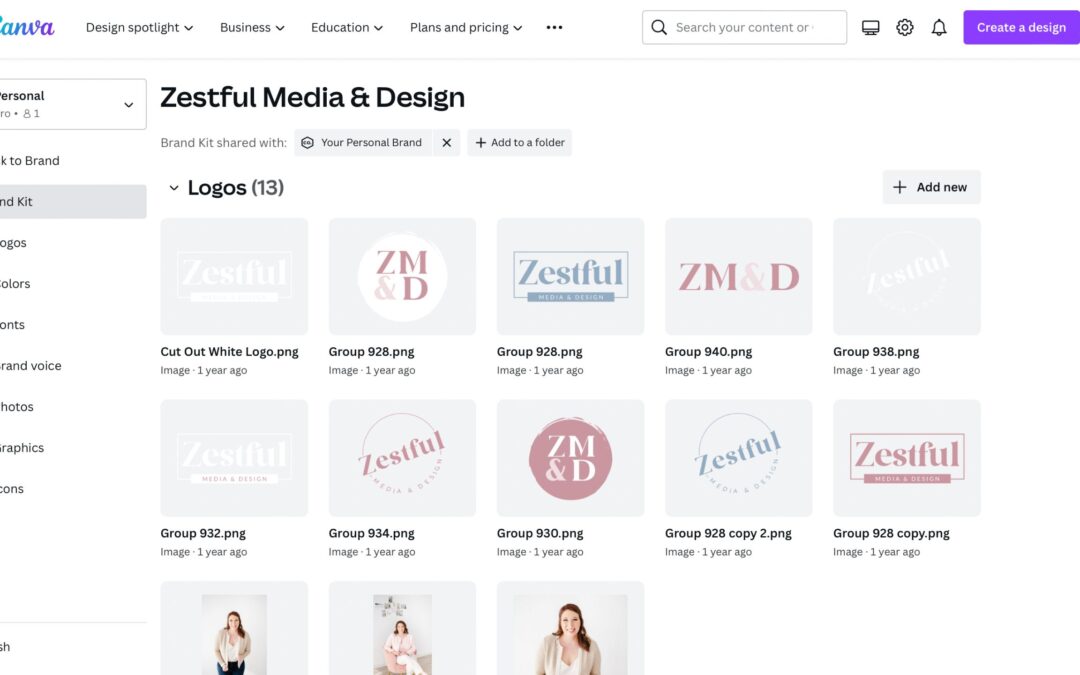
Task: Open third close-up portrait photo
Action: [570, 628]
